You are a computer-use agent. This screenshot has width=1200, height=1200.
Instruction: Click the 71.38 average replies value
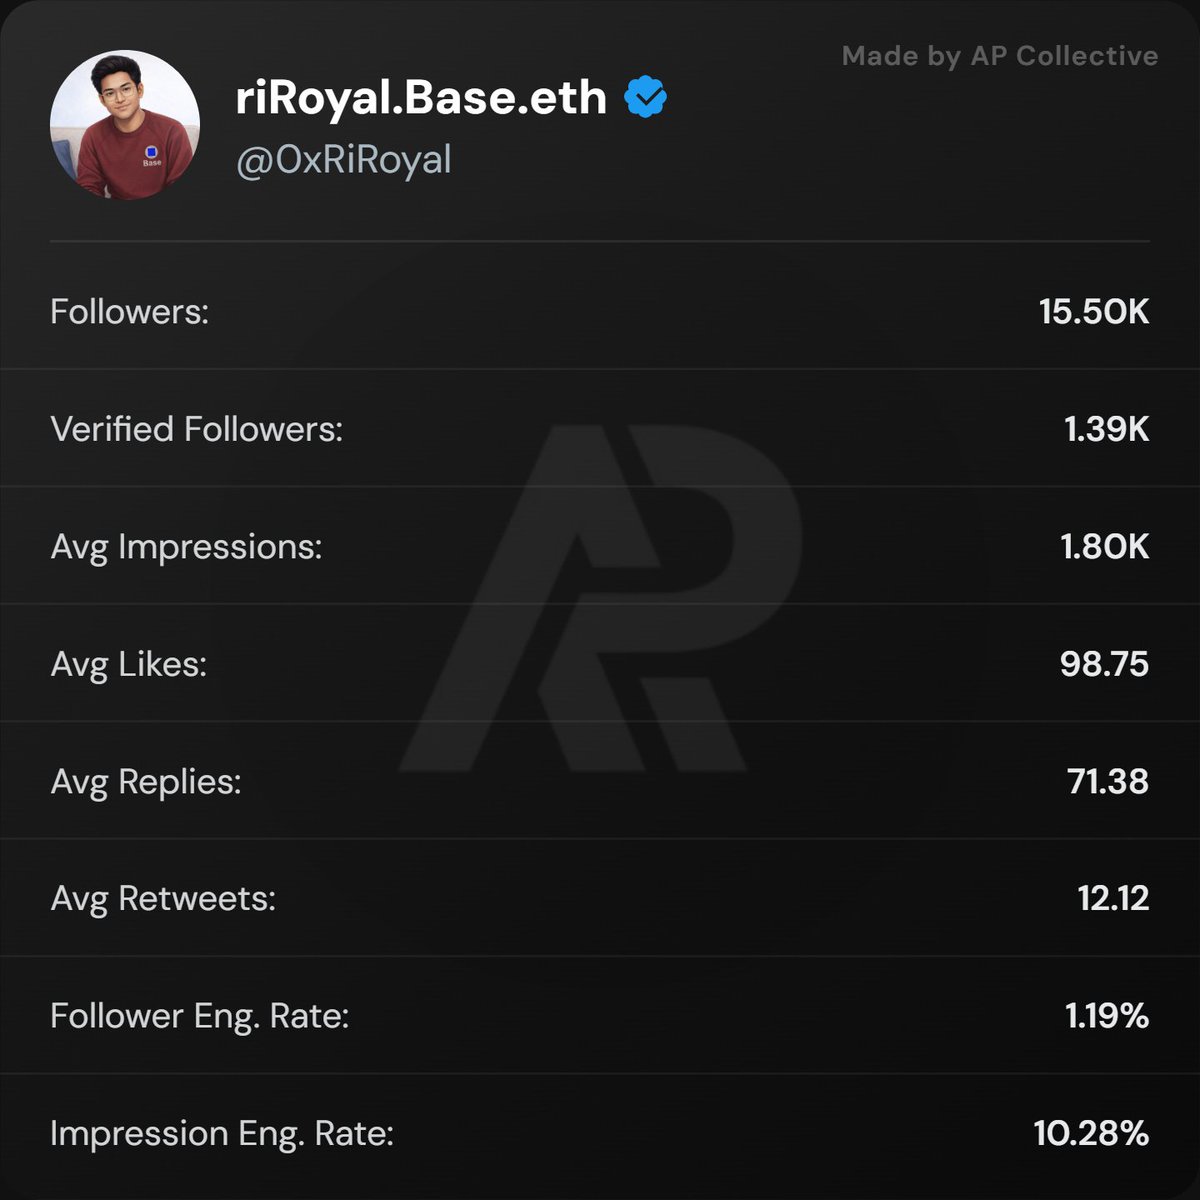pyautogui.click(x=1107, y=781)
